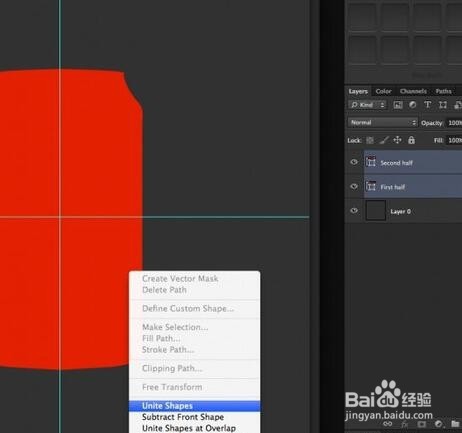Select the First half layer name
This screenshot has width=462, height=433.
click(393, 187)
